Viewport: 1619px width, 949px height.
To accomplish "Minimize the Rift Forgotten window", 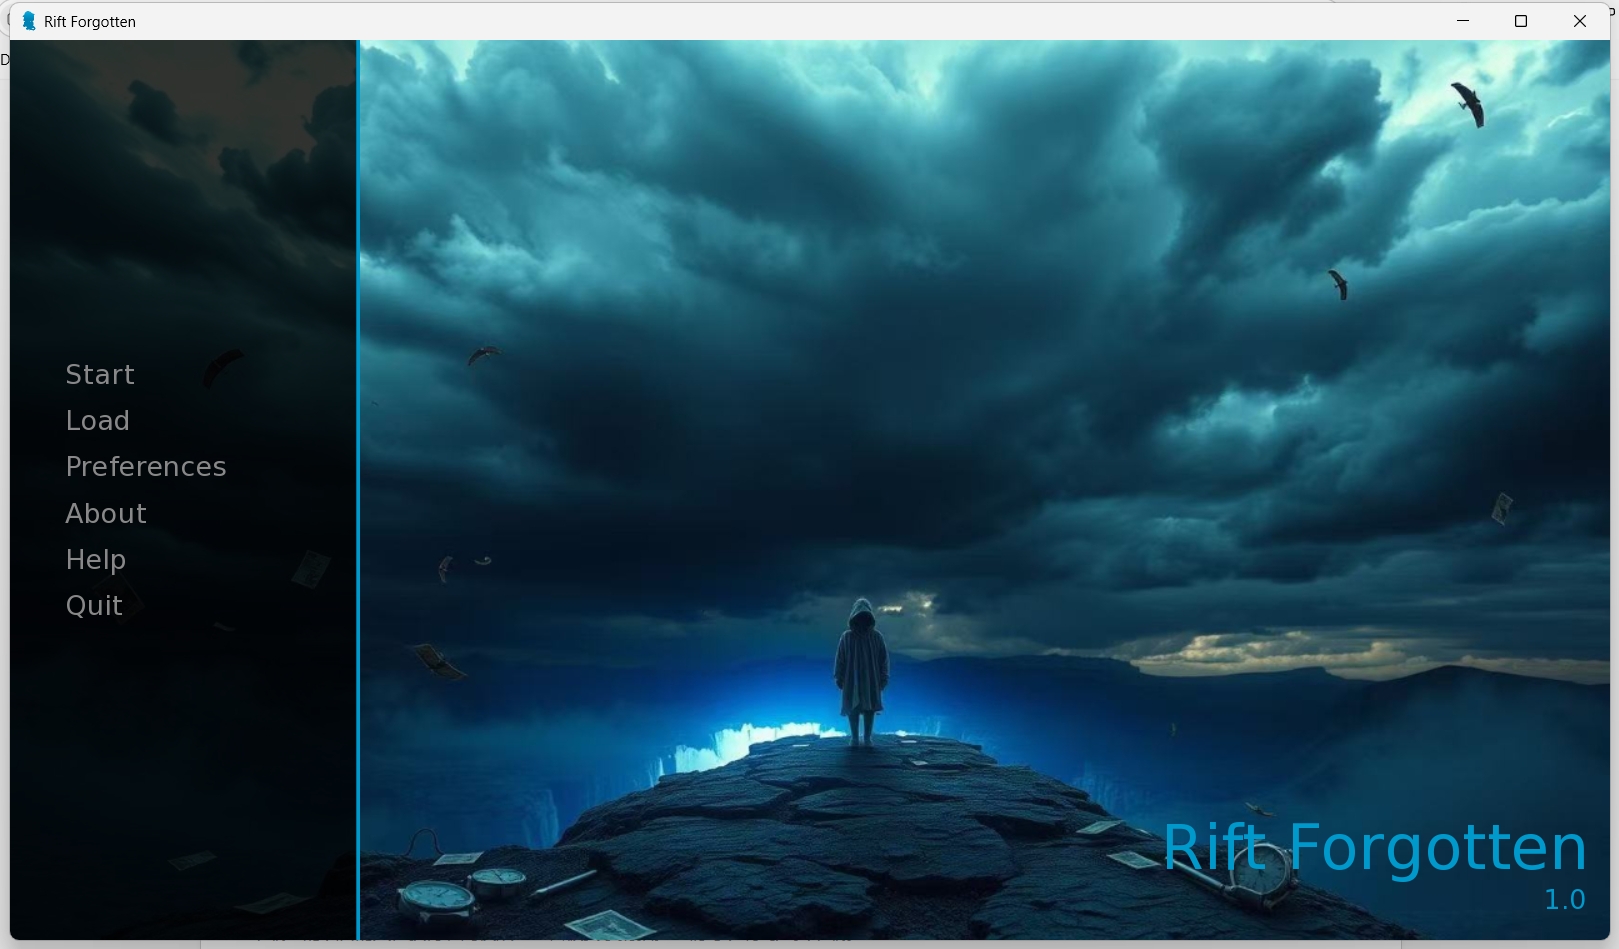I will point(1463,21).
